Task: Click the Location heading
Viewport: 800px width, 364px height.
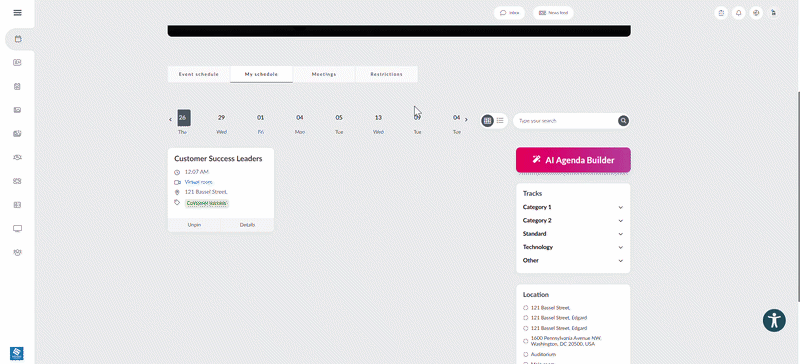Action: click(x=536, y=295)
